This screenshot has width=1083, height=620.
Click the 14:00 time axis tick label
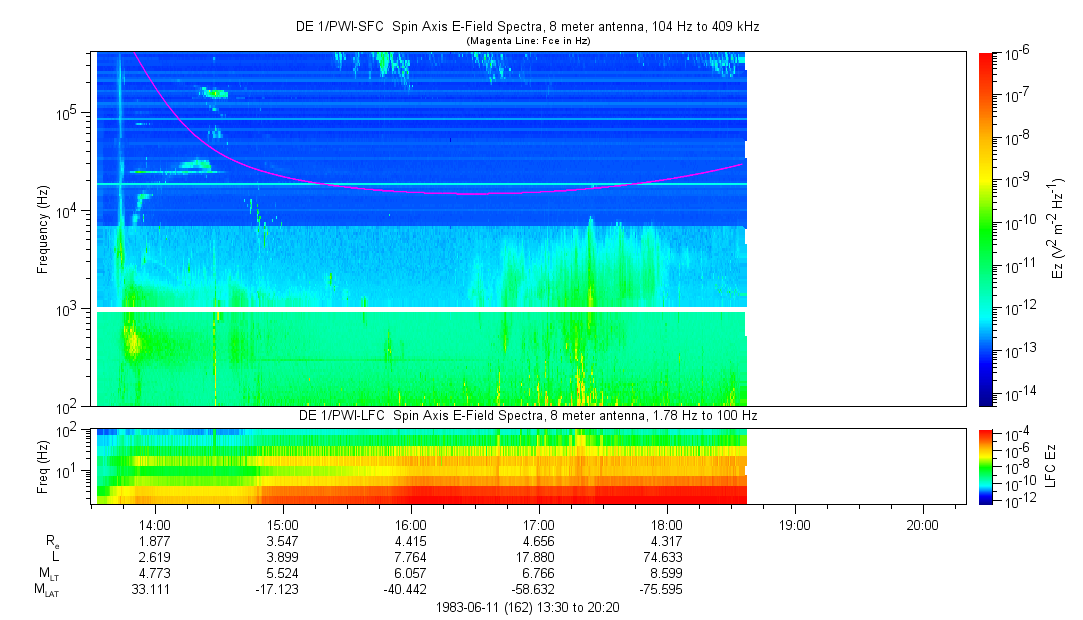pos(154,524)
